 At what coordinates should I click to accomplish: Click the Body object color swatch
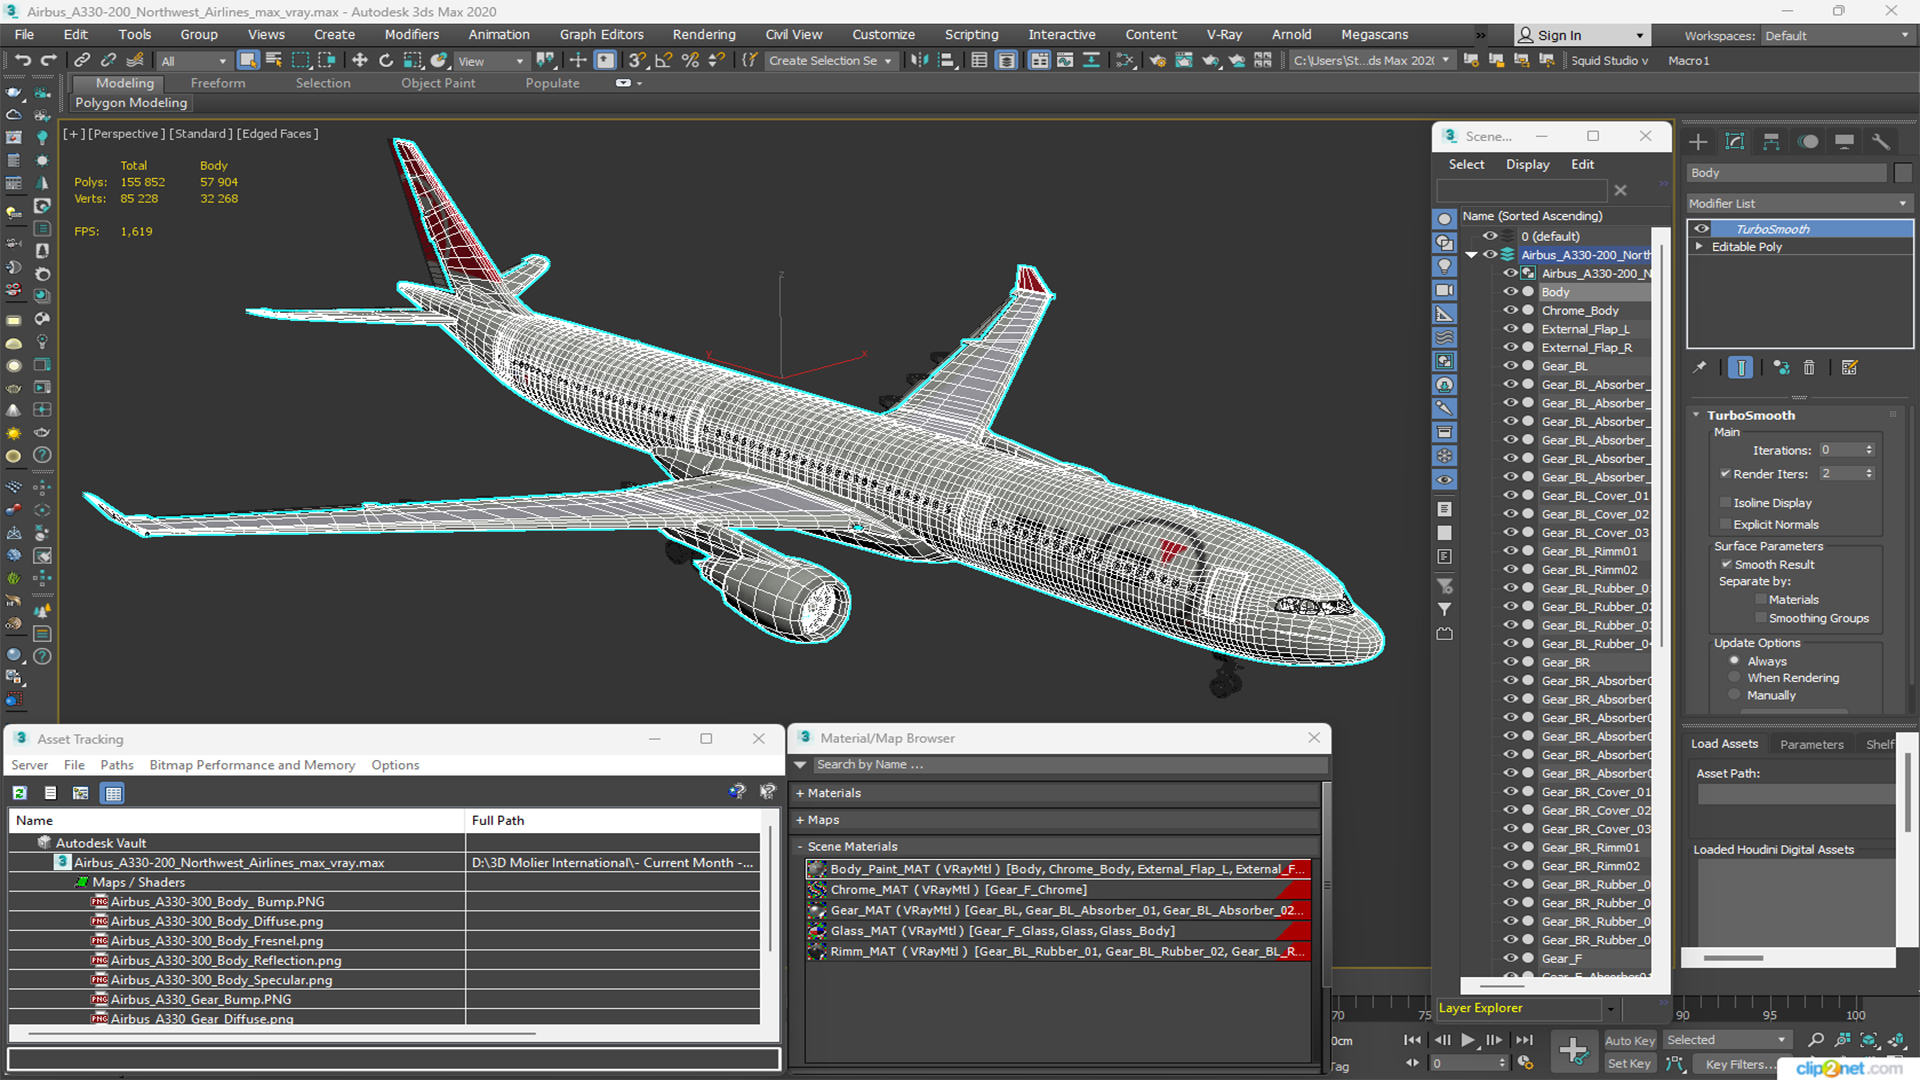tap(1903, 173)
